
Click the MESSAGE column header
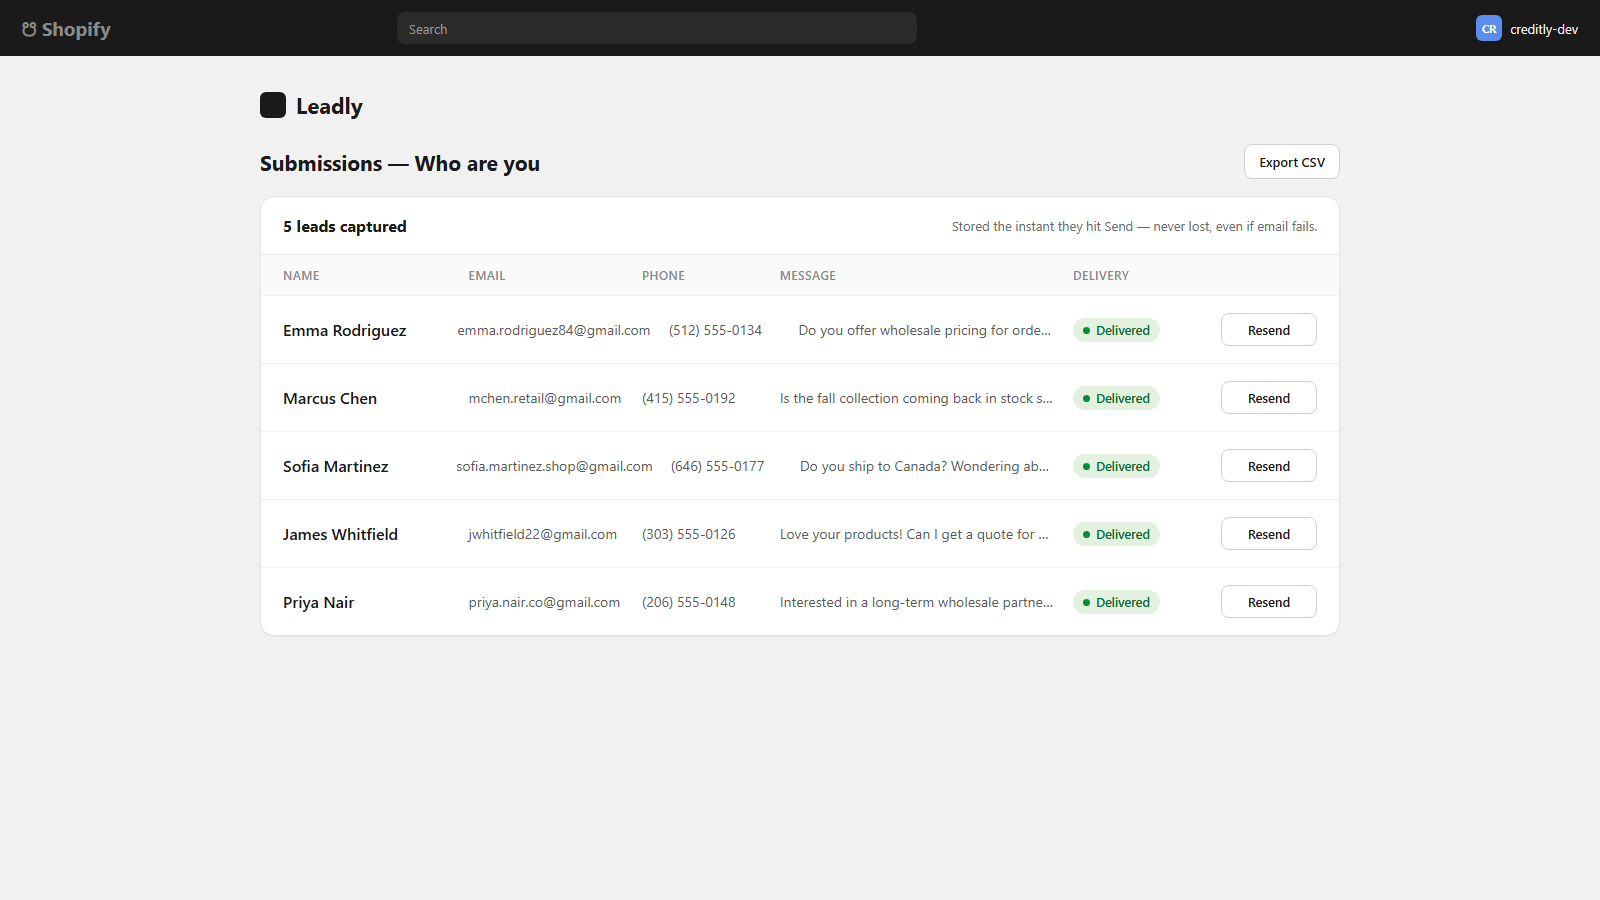pyautogui.click(x=808, y=276)
